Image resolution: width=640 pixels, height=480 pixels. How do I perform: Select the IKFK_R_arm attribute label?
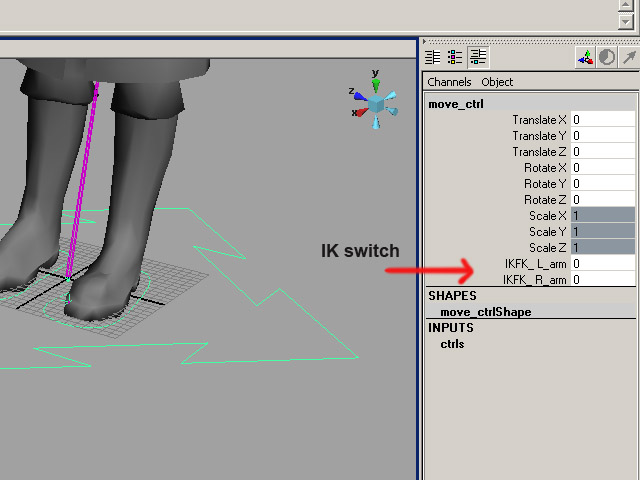535,280
